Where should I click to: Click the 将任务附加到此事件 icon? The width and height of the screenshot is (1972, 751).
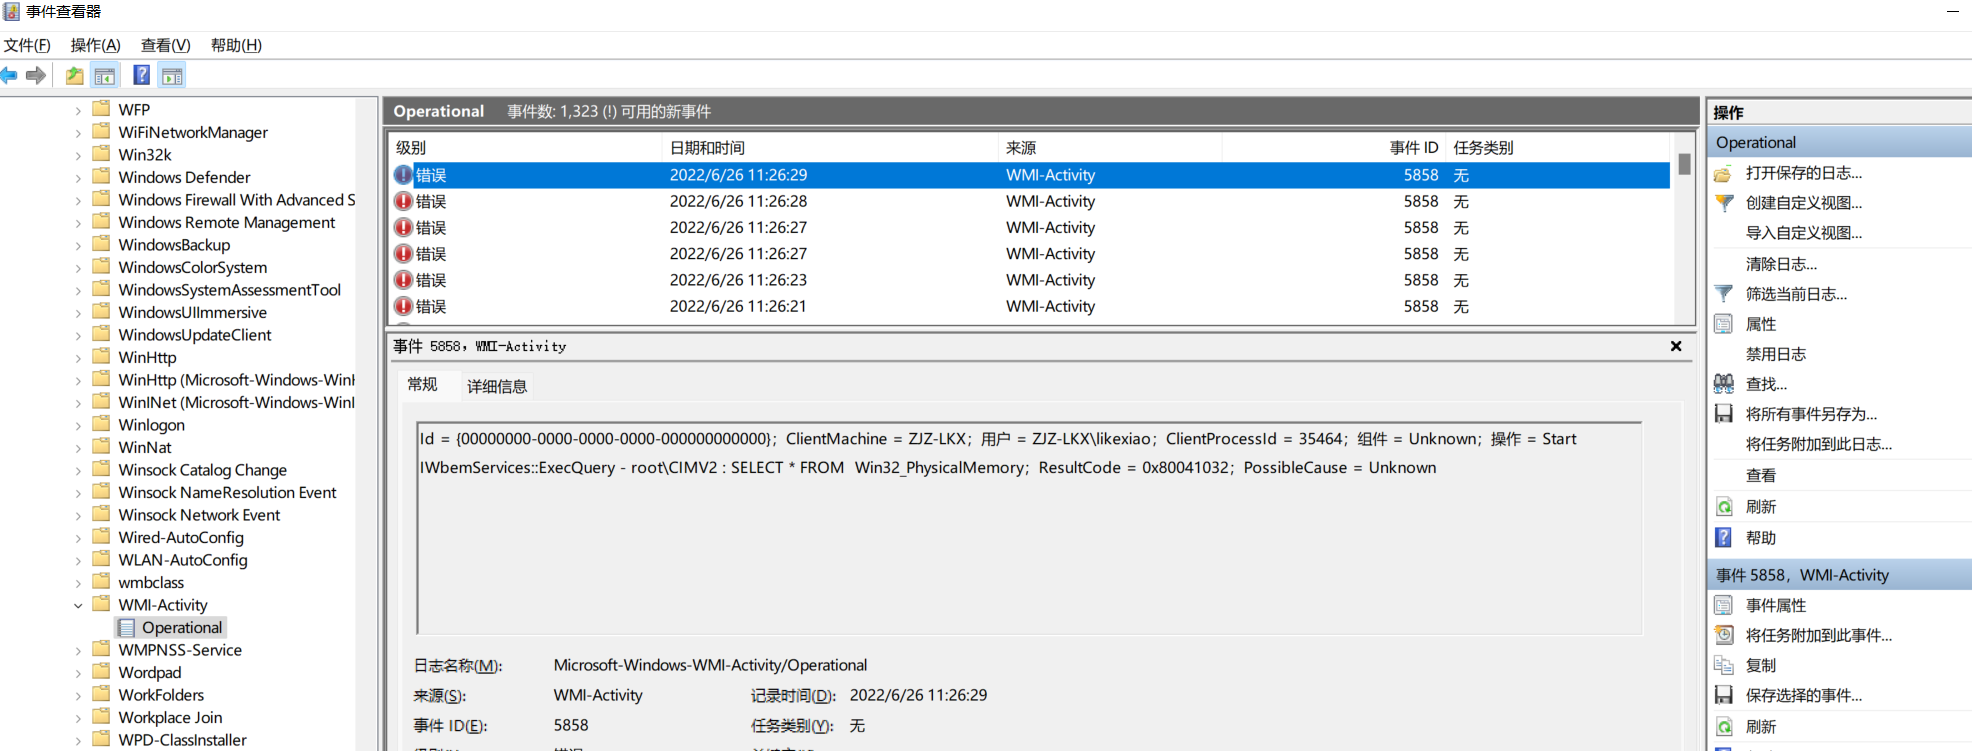1723,635
